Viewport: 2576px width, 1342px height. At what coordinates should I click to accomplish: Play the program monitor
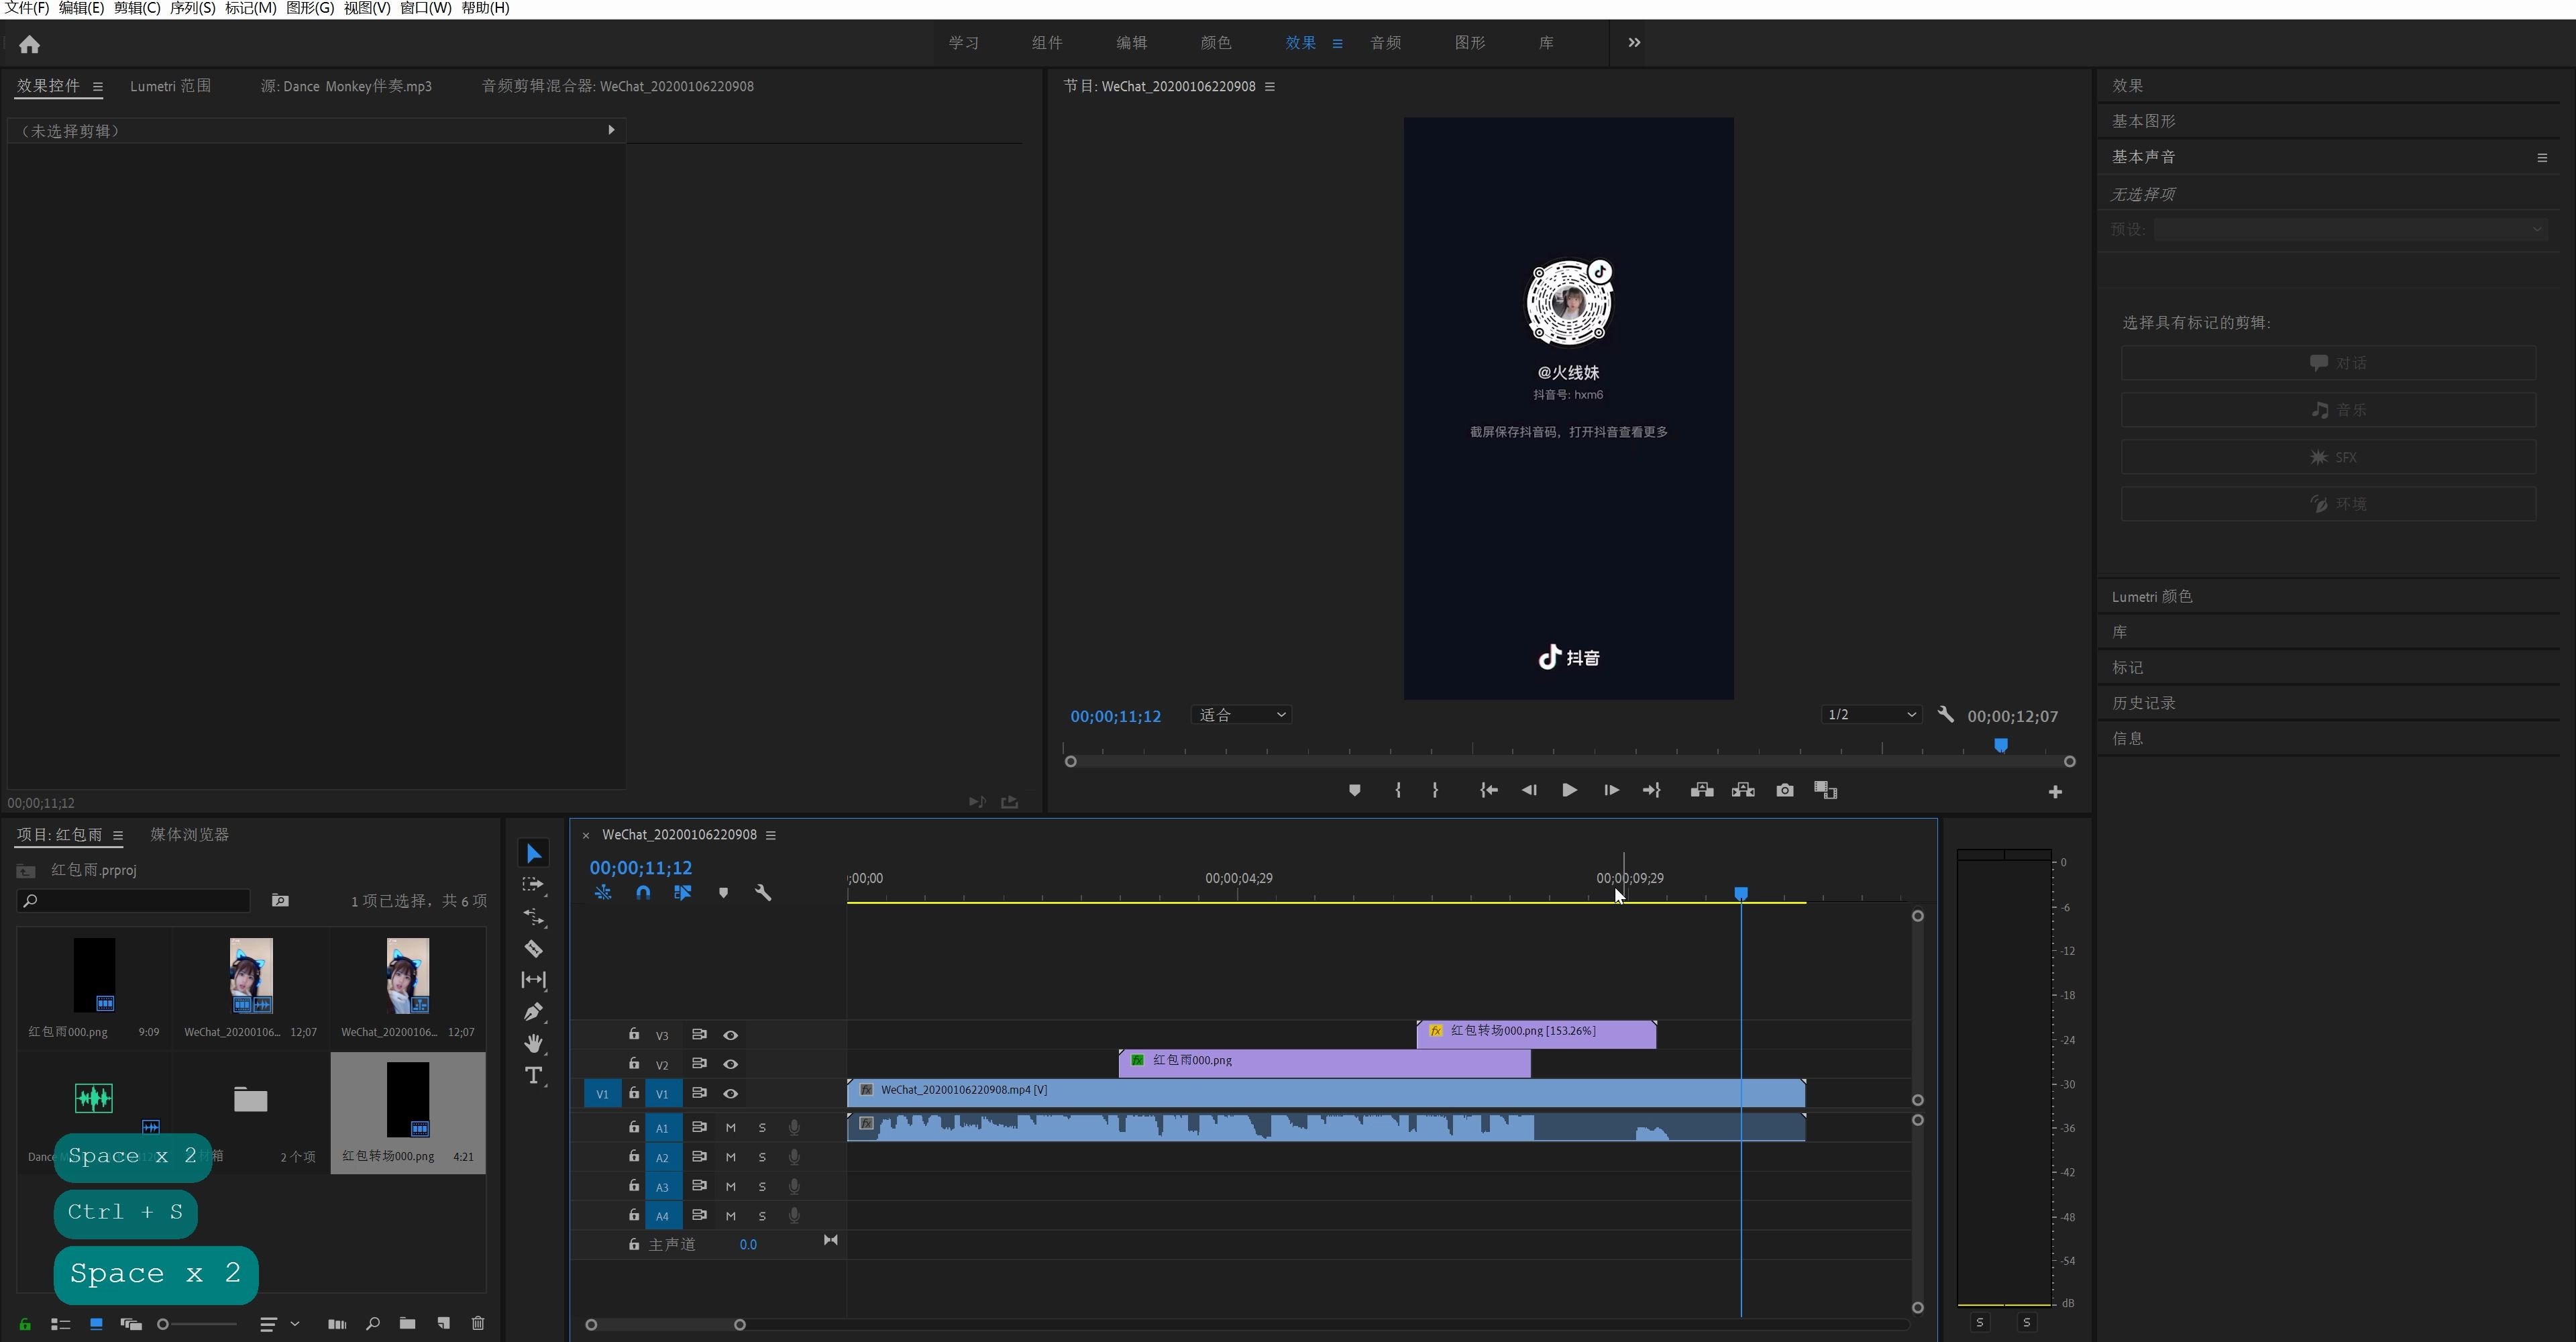pos(1569,790)
